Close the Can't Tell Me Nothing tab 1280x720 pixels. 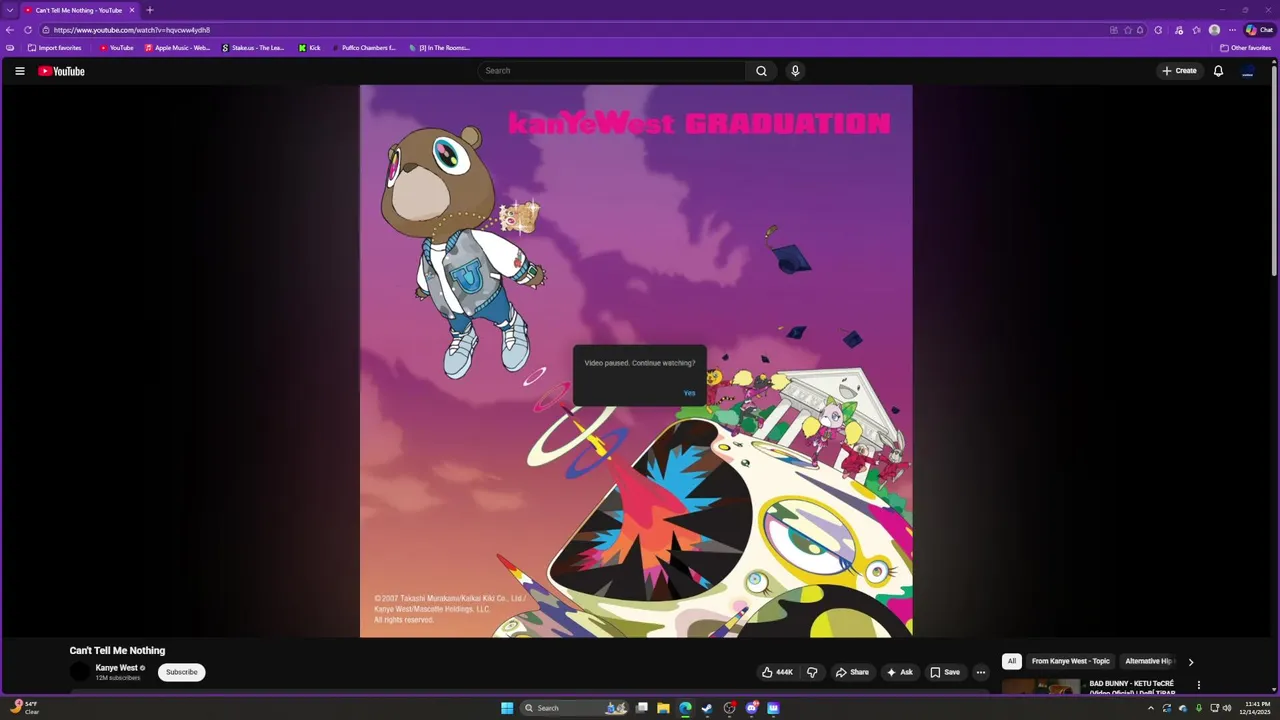131,10
